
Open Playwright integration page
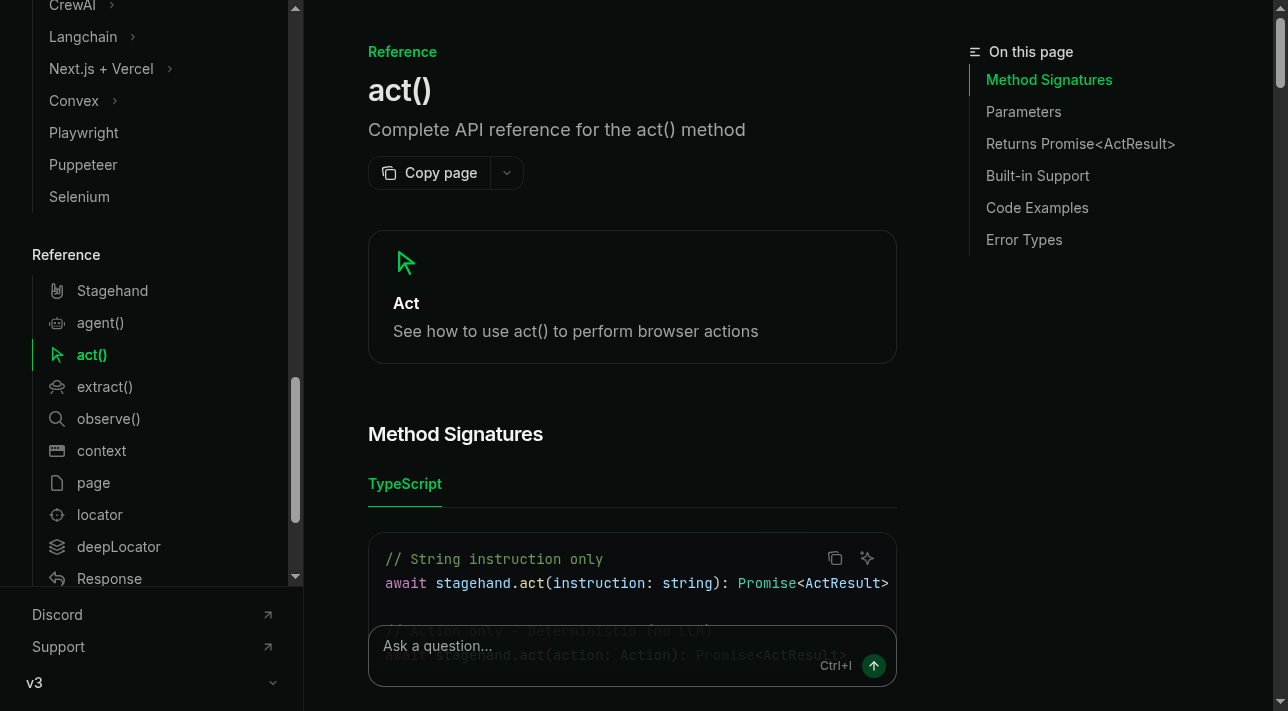point(84,133)
